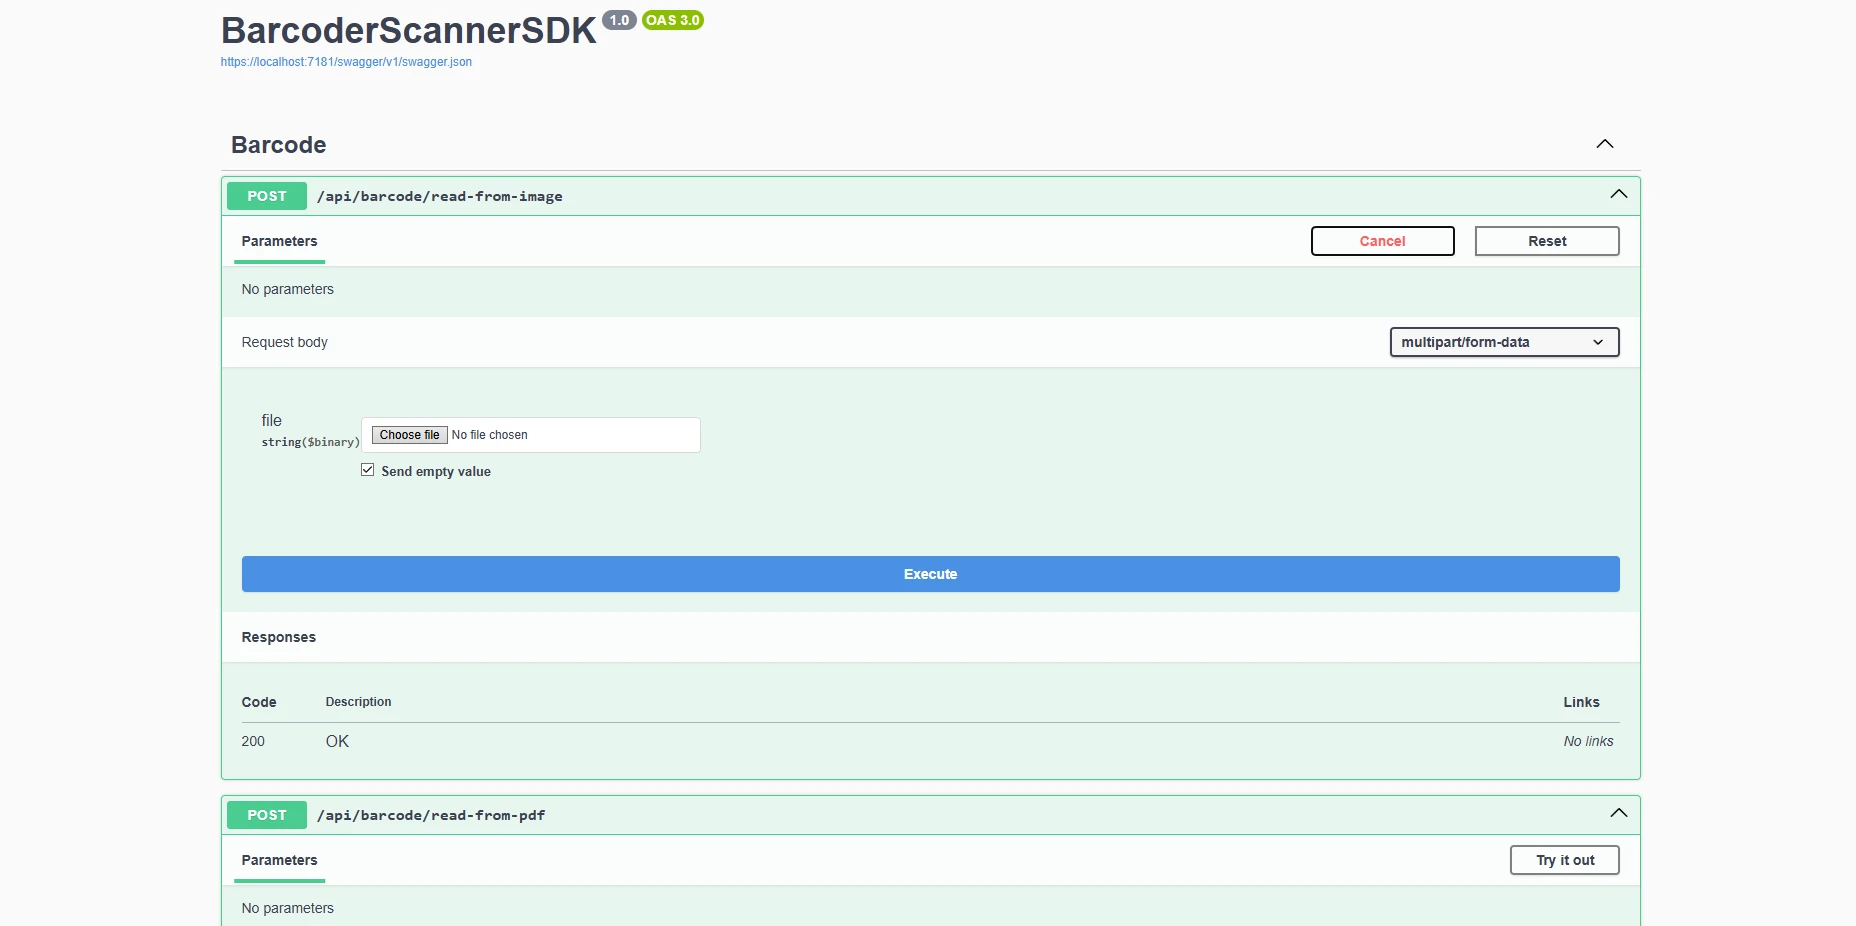The image size is (1856, 926).
Task: Click the POST badge for read-from-pdf
Action: coord(267,815)
